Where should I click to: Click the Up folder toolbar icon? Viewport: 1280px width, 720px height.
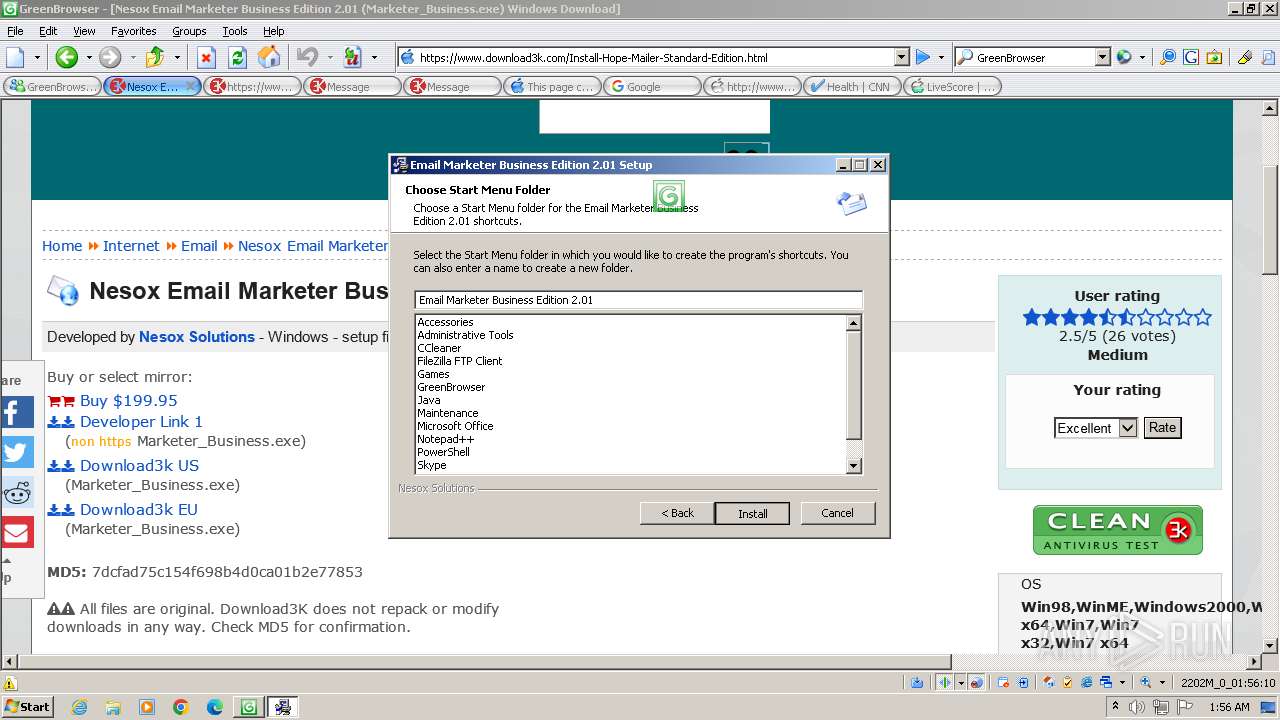155,57
